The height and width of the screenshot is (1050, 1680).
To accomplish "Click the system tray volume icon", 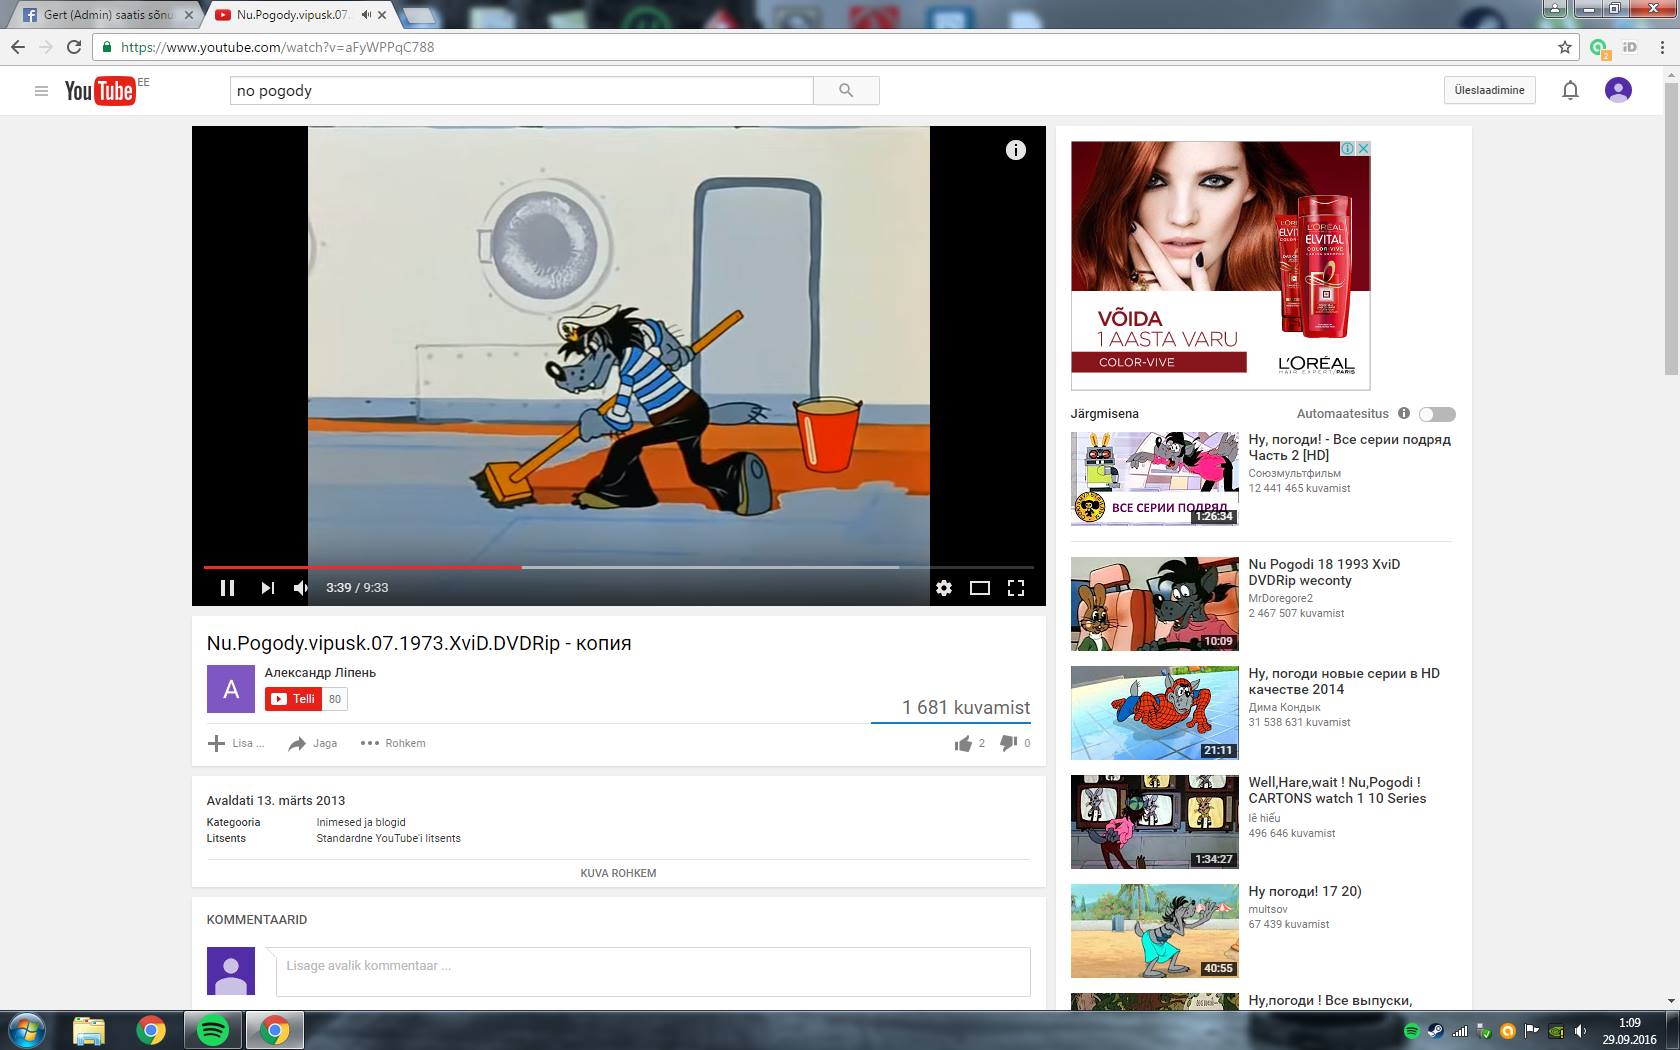I will coord(1580,1030).
